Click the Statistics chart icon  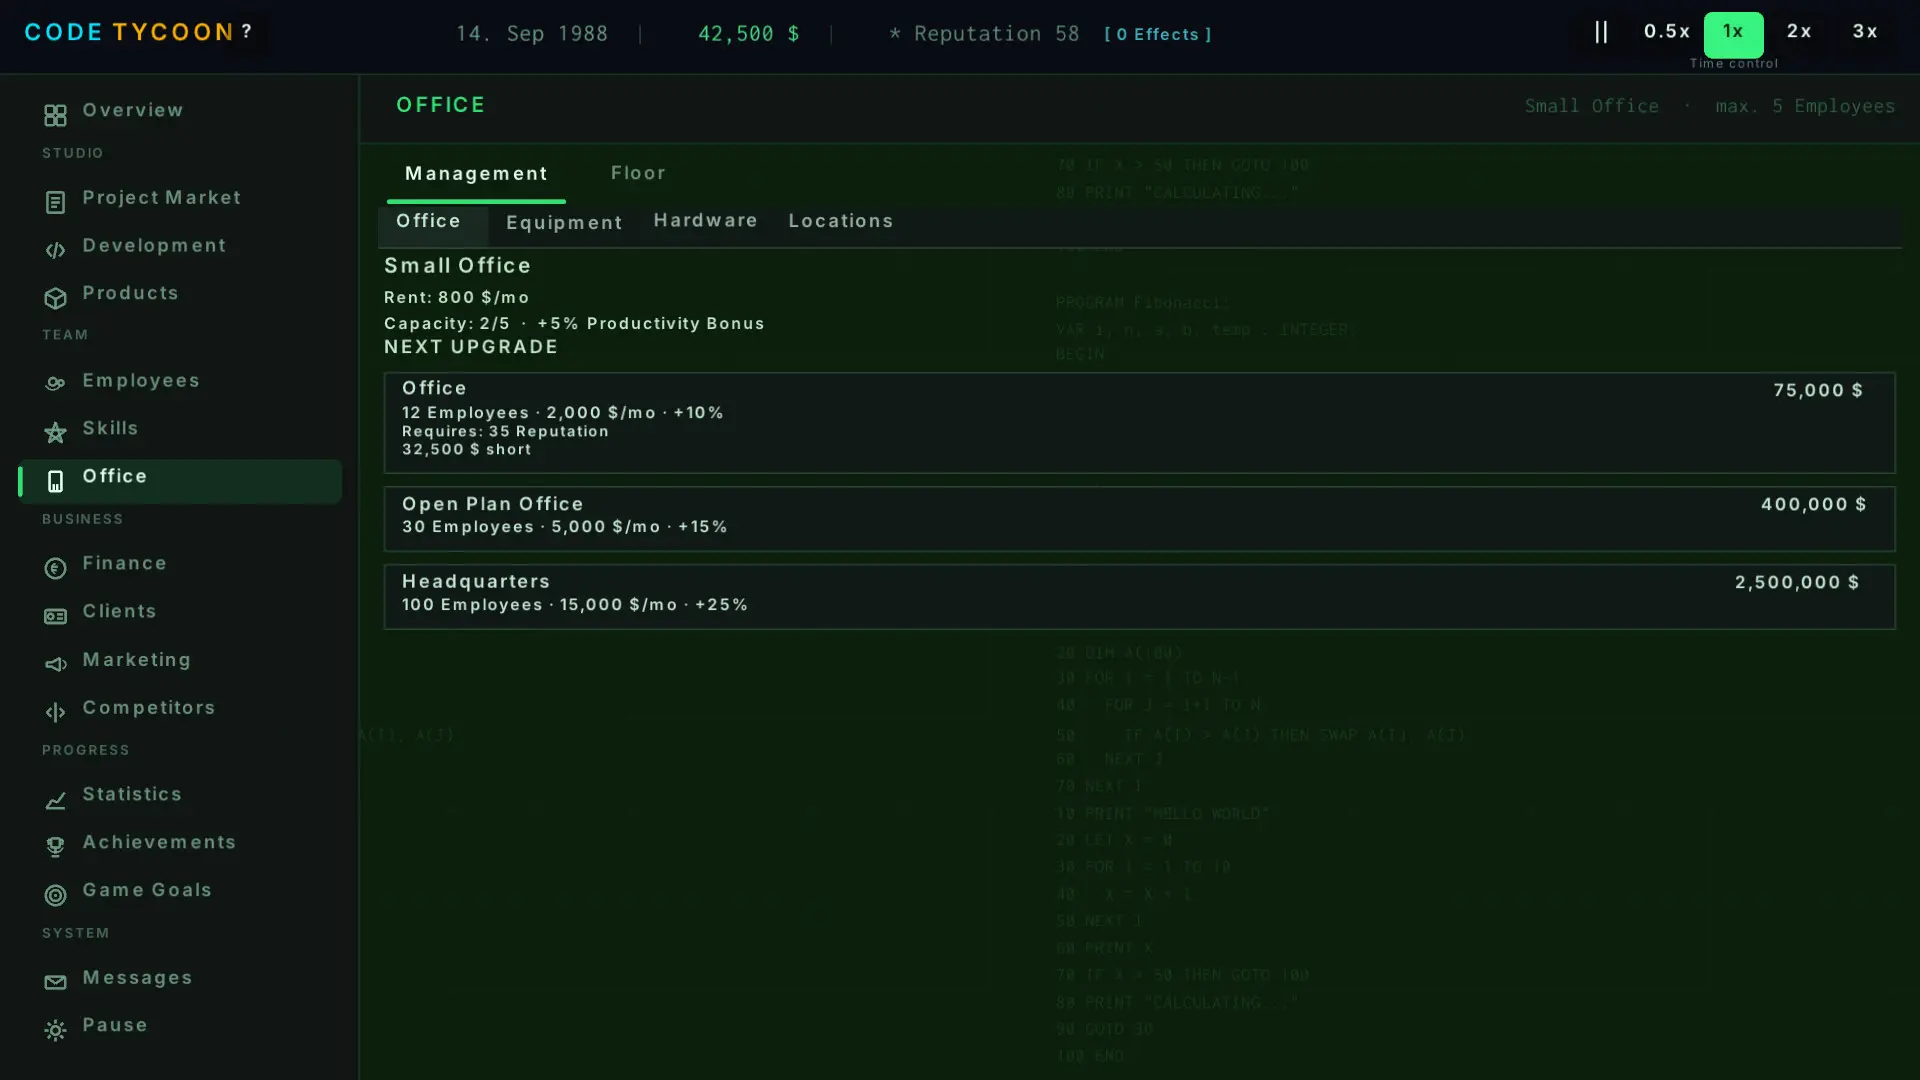pos(55,801)
